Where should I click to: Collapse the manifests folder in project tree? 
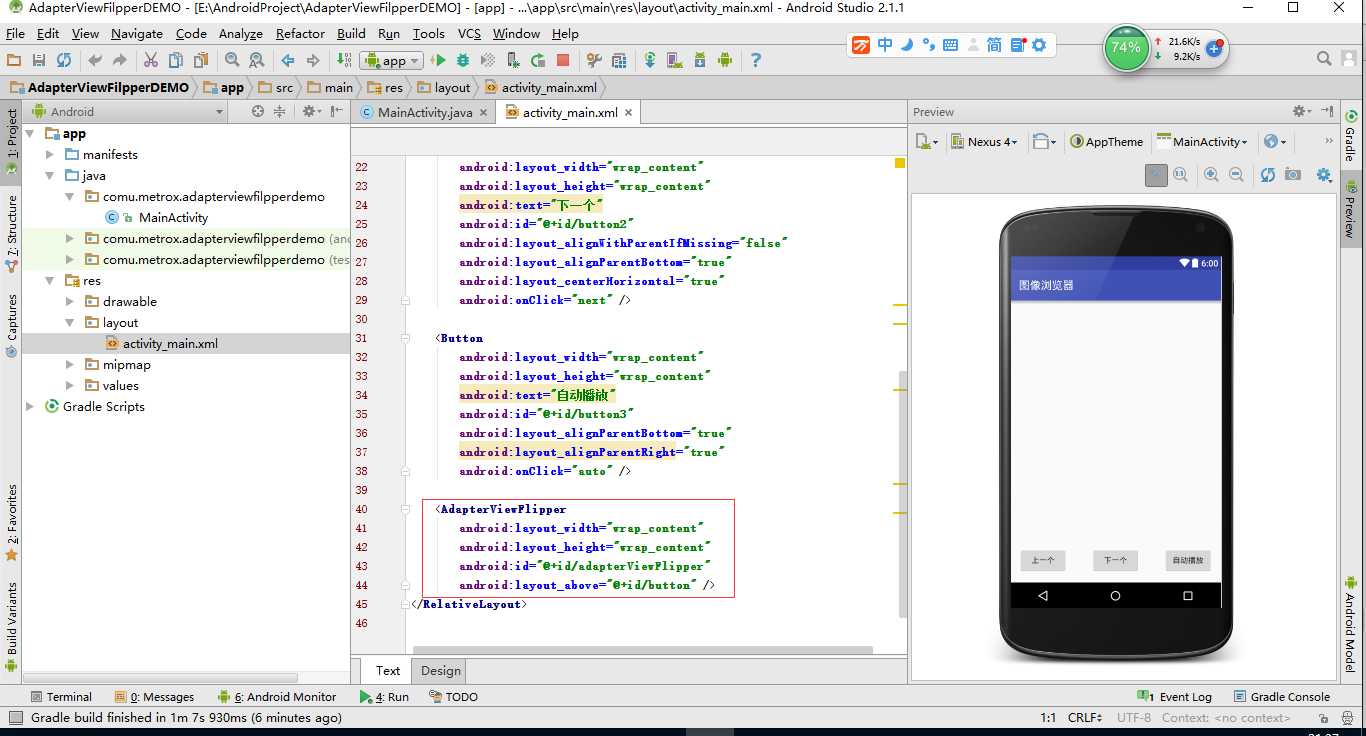click(x=50, y=155)
